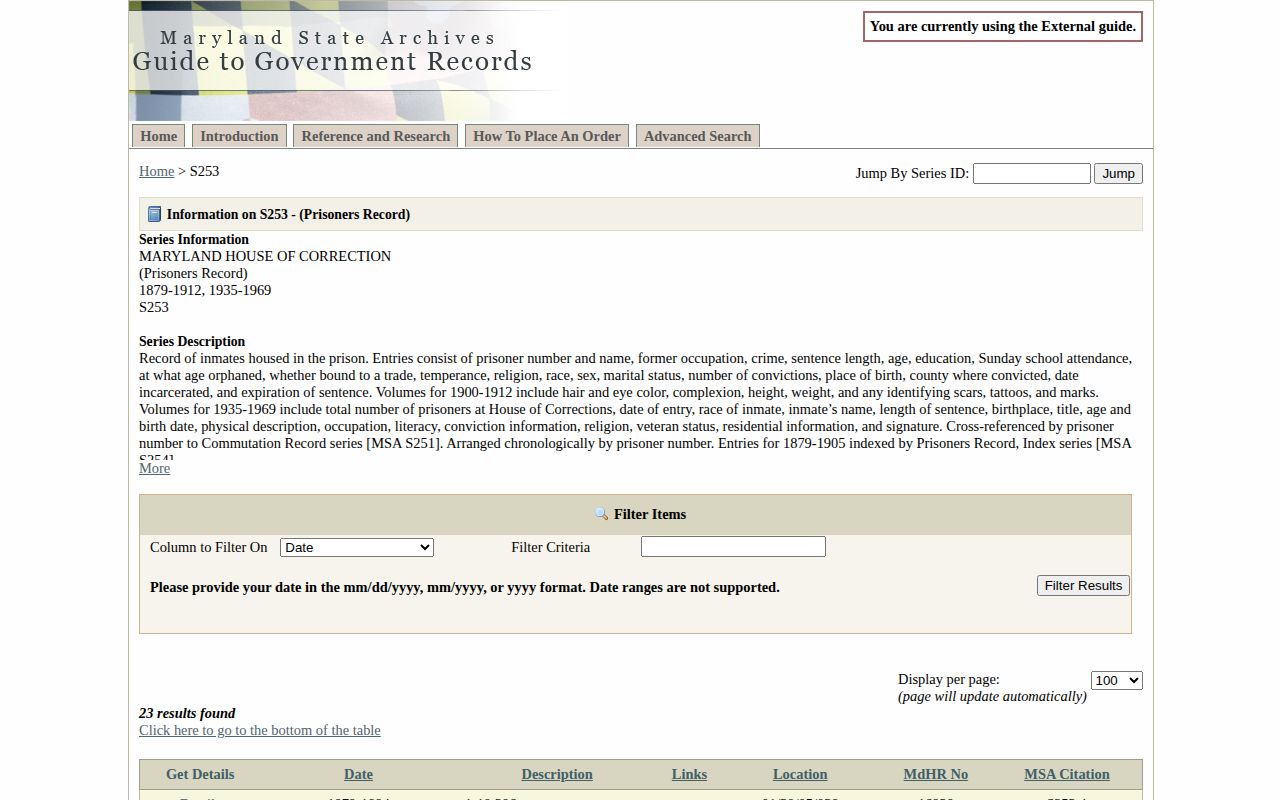The height and width of the screenshot is (800, 1280).
Task: Sort table by Description column header
Action: click(557, 774)
